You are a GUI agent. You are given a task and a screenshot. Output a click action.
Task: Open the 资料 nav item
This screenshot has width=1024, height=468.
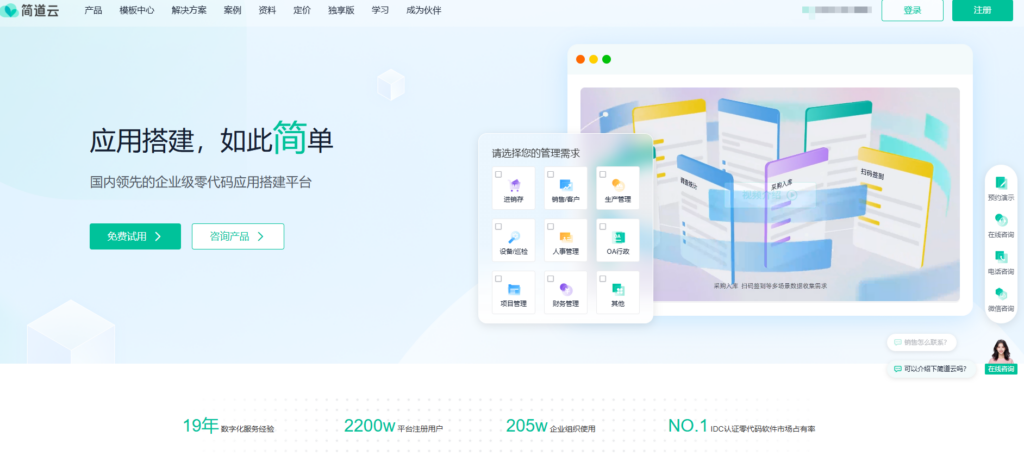[x=267, y=10]
